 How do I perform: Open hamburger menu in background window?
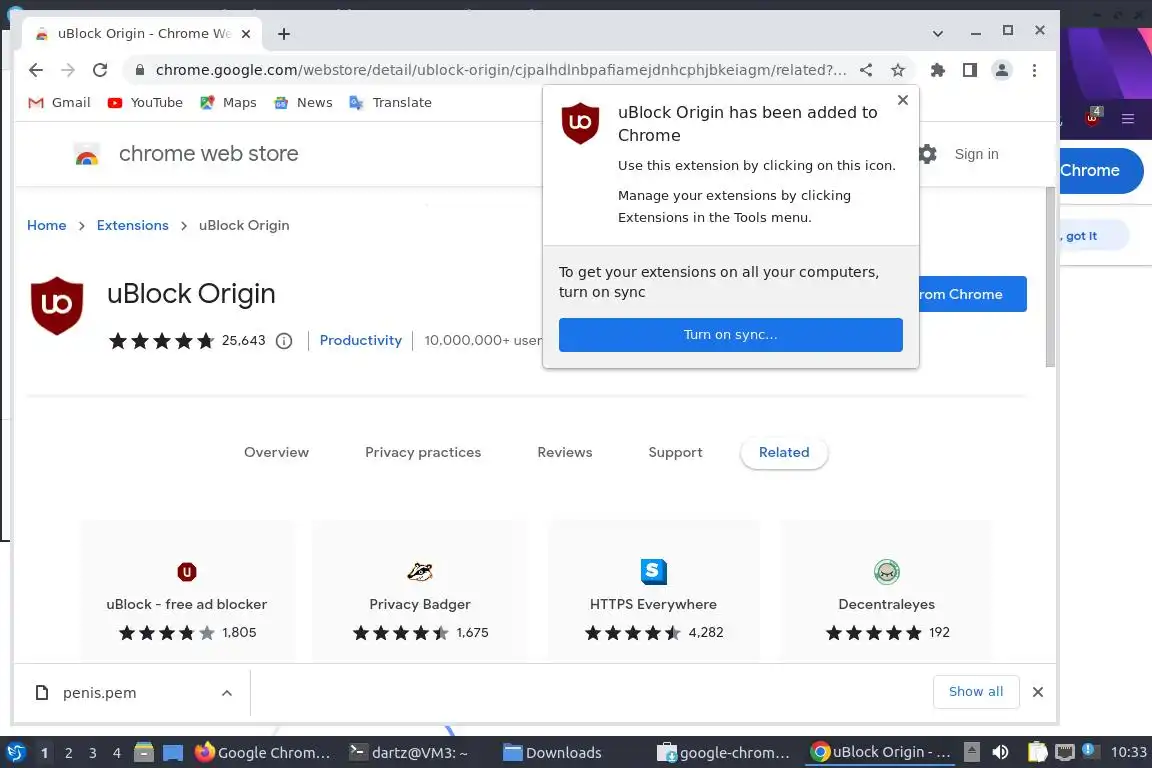[x=1128, y=118]
